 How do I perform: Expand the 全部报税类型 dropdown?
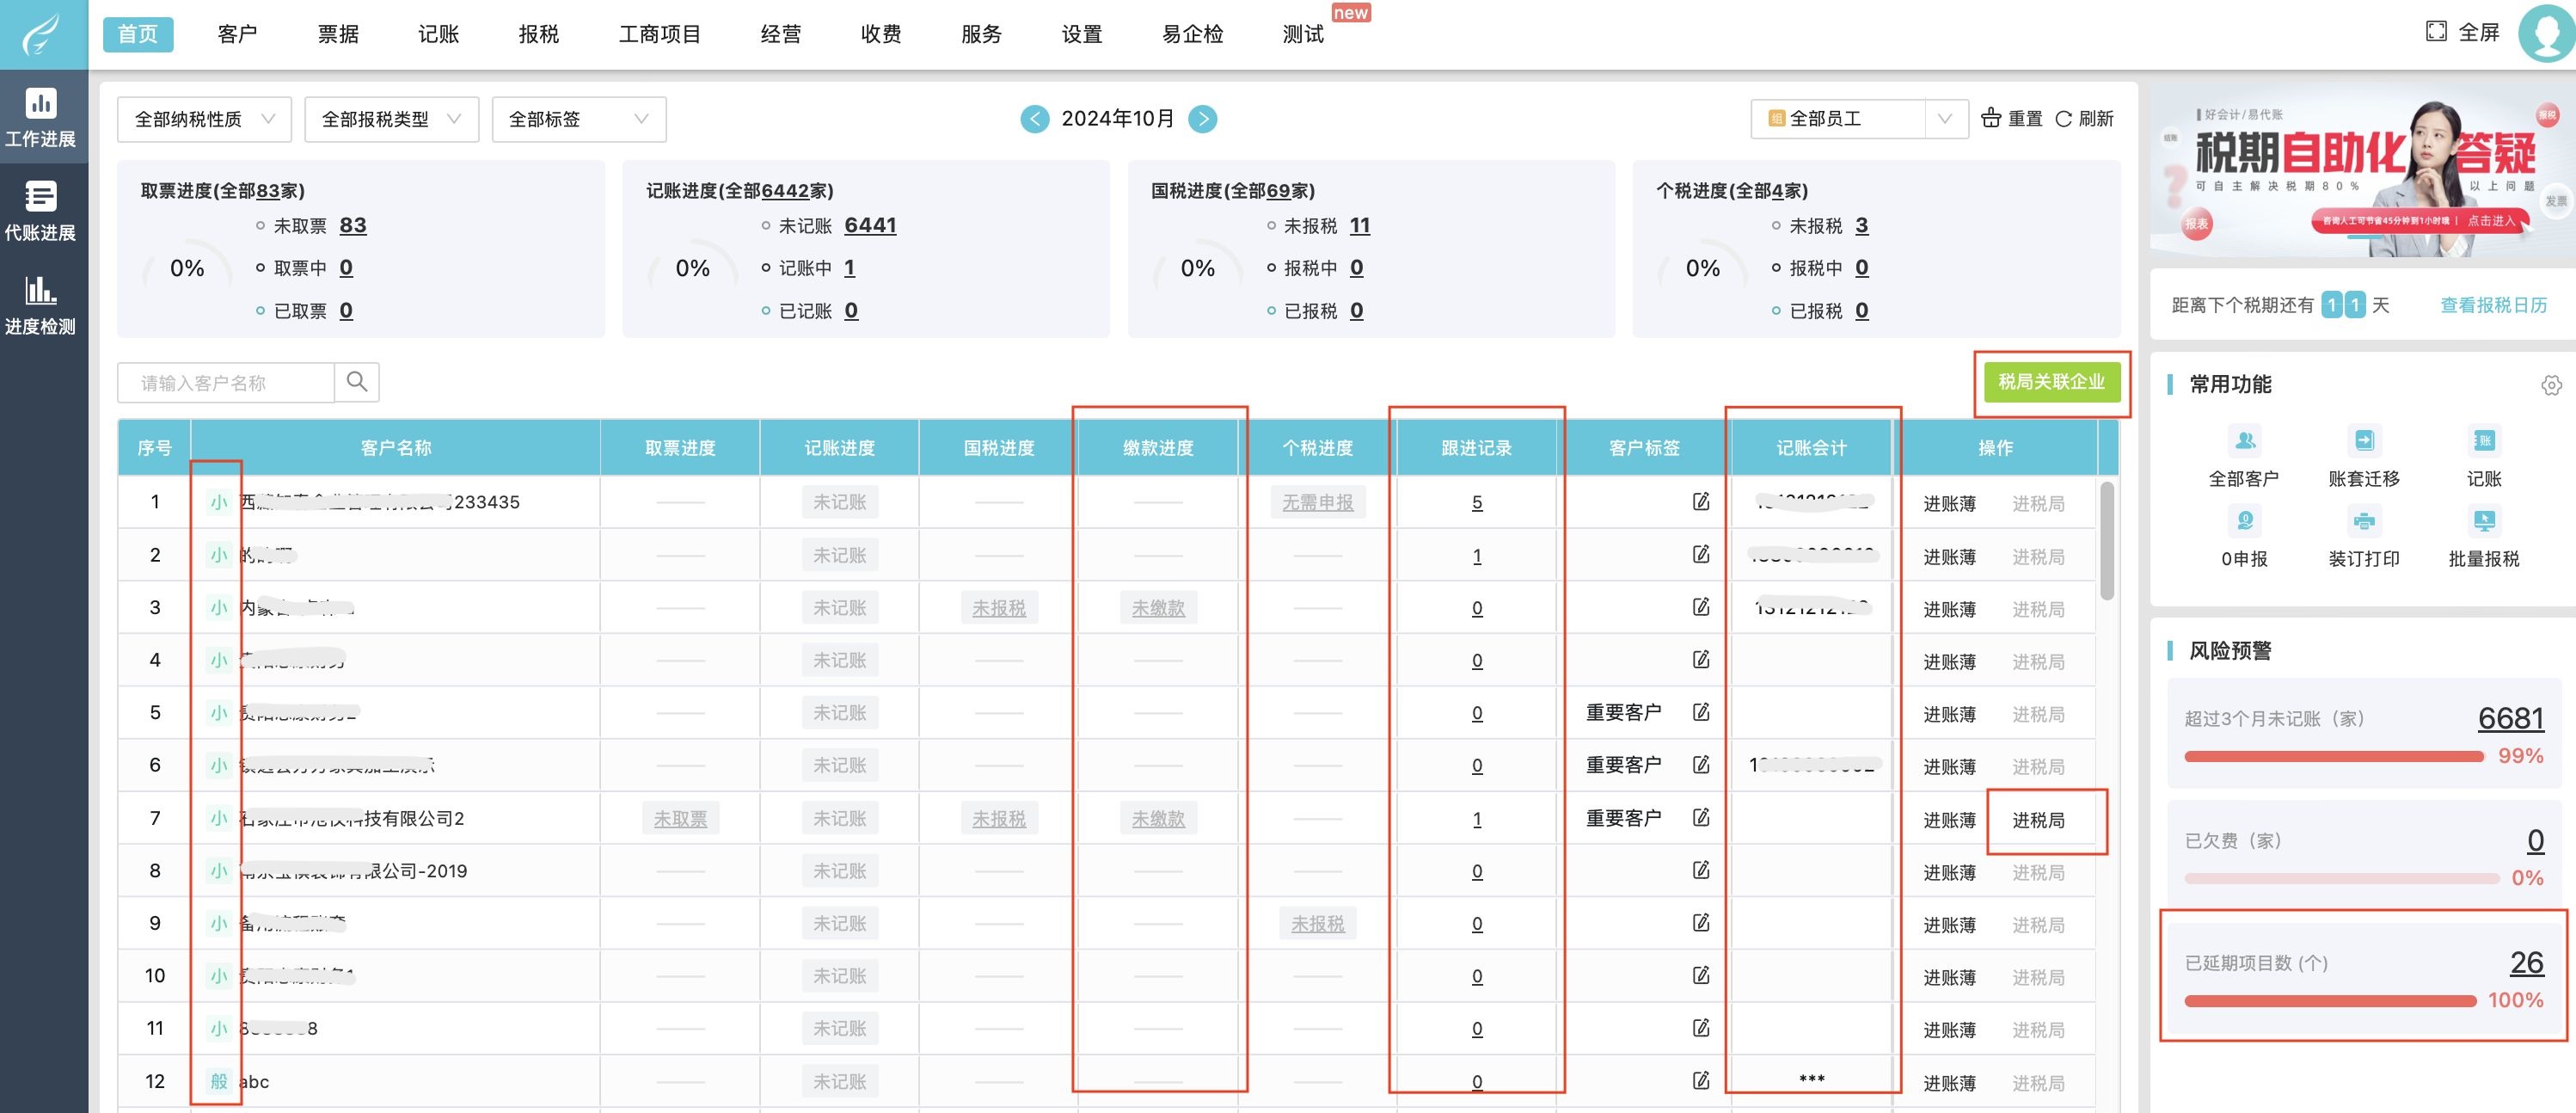pos(391,119)
